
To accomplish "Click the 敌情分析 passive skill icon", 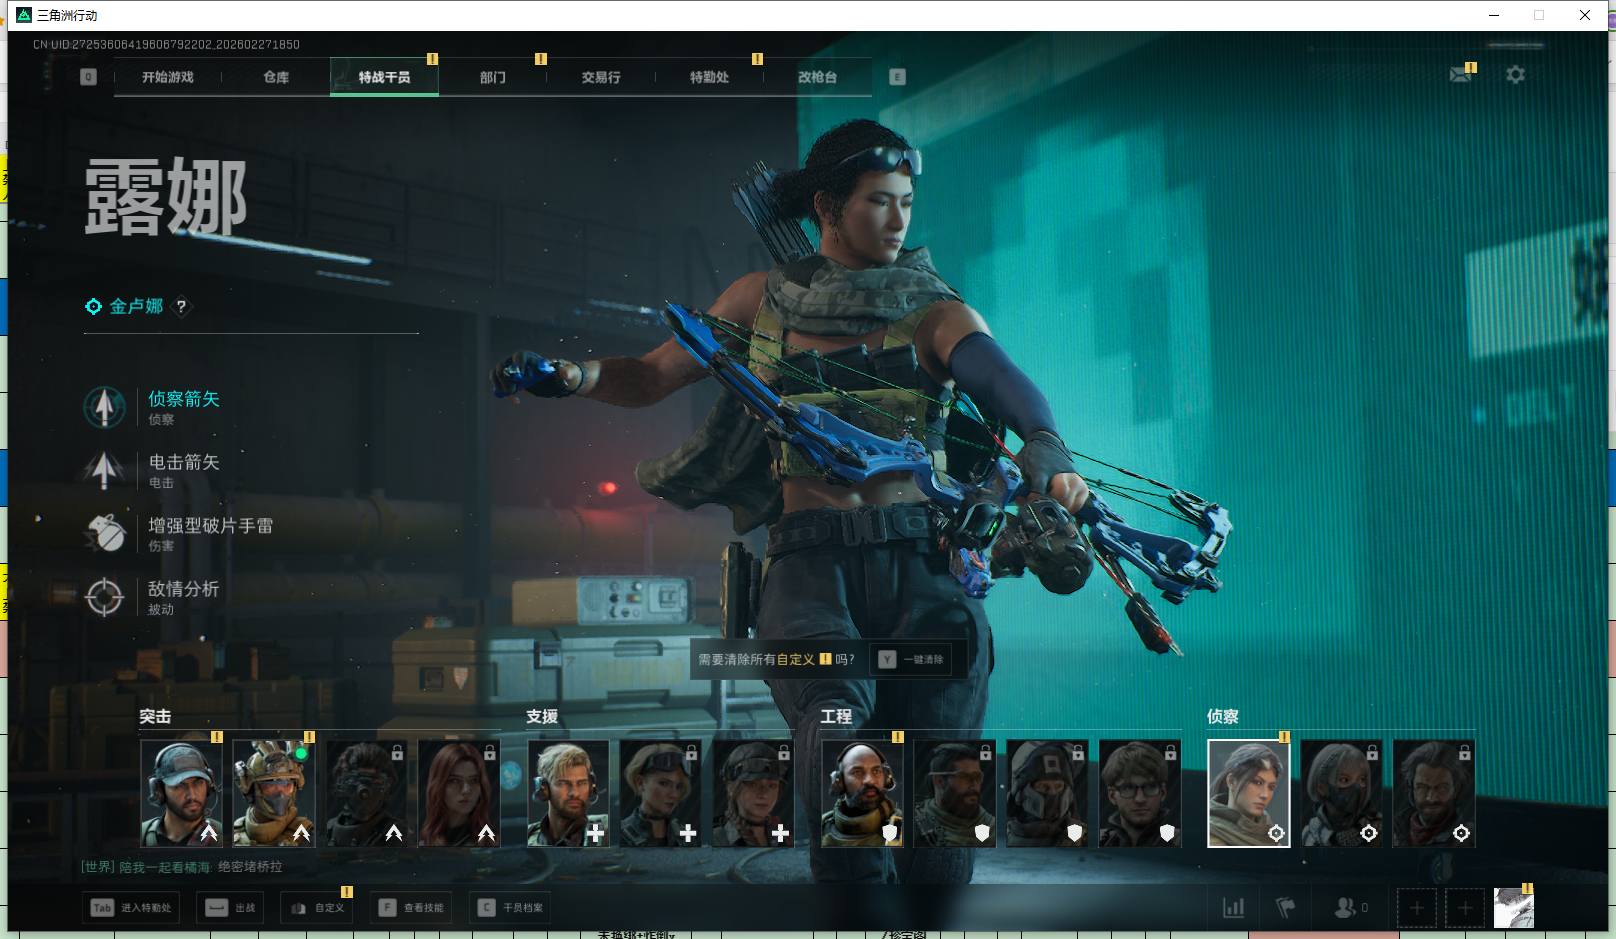I will coord(105,597).
